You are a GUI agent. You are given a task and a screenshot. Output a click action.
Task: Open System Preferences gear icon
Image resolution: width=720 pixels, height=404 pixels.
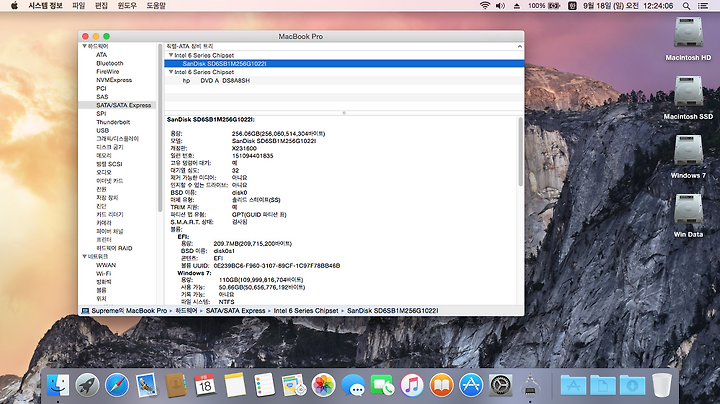pos(501,385)
